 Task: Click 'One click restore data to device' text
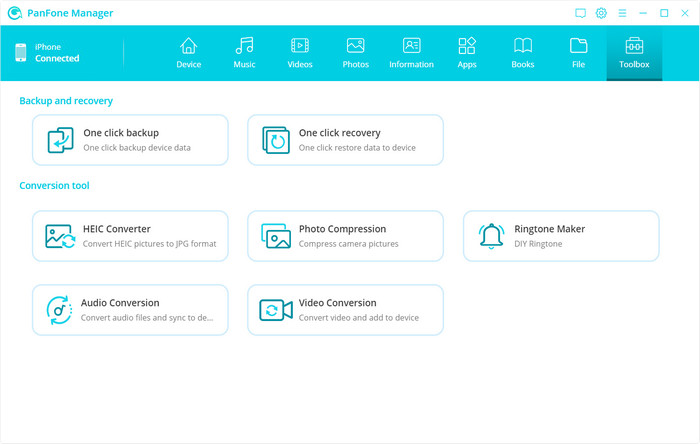pos(357,148)
